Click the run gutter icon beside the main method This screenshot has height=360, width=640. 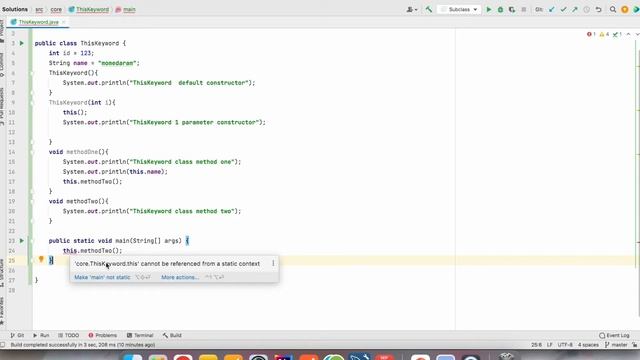click(x=22, y=240)
